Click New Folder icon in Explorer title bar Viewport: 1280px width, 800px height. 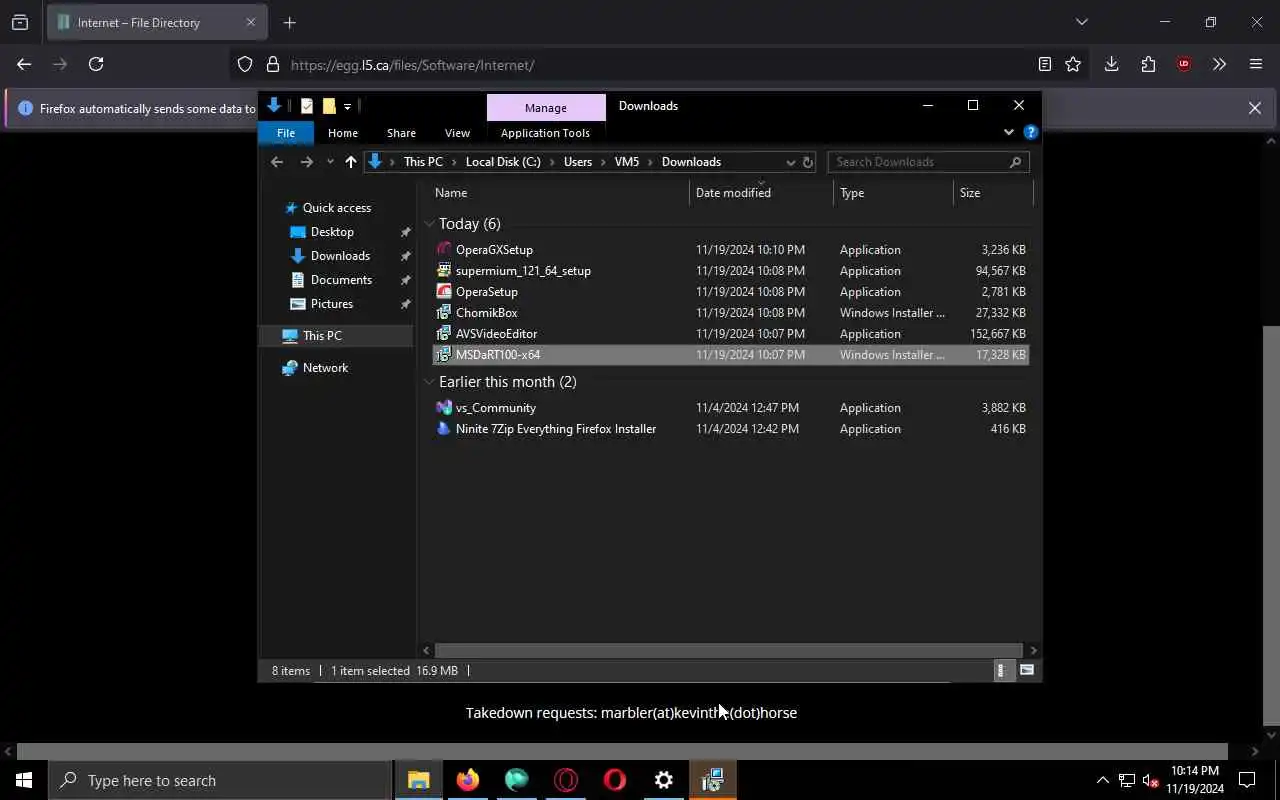328,106
